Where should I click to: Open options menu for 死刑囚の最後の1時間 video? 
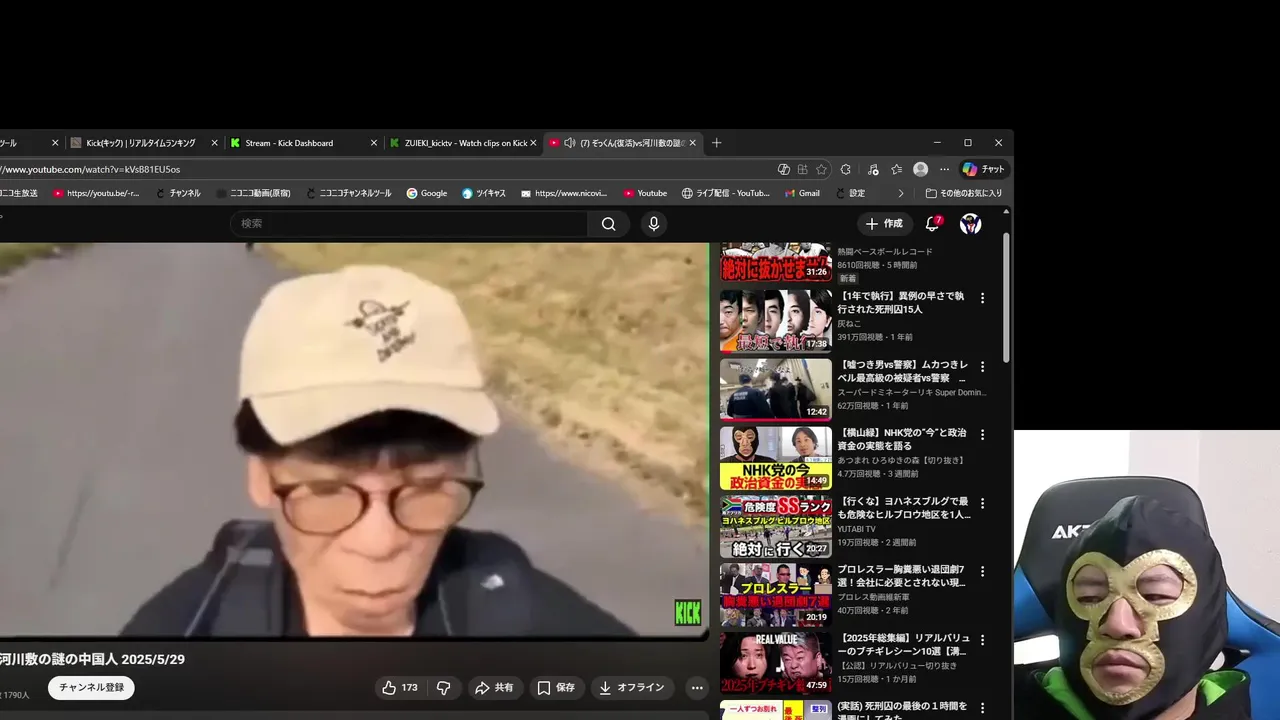click(x=982, y=708)
